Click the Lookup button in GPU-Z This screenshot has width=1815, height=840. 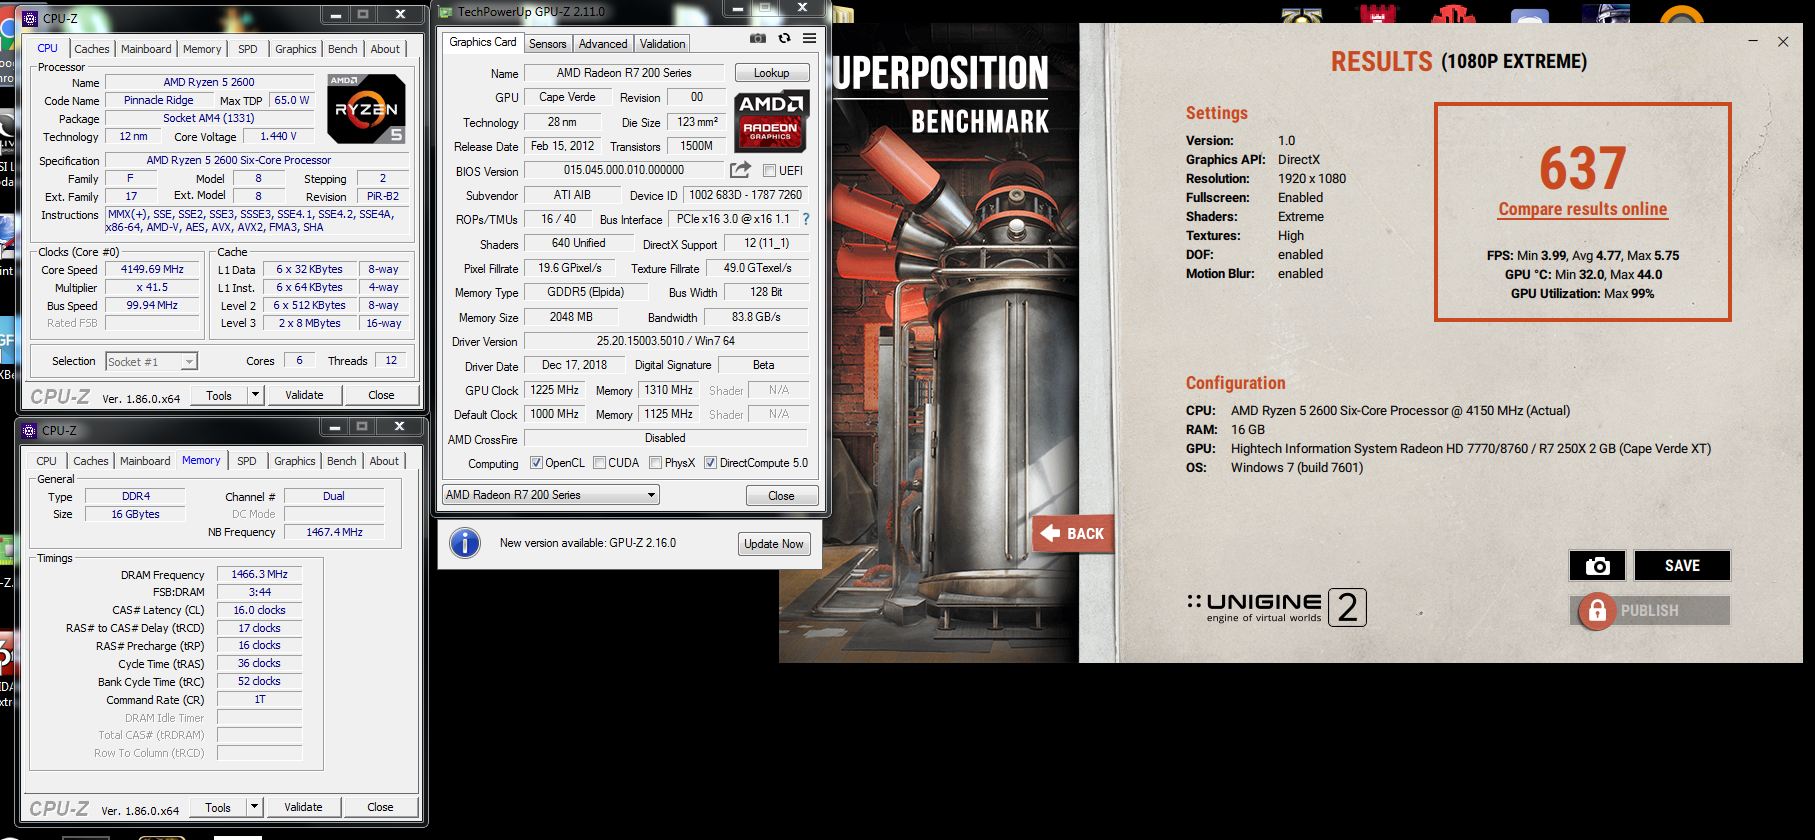pos(772,73)
